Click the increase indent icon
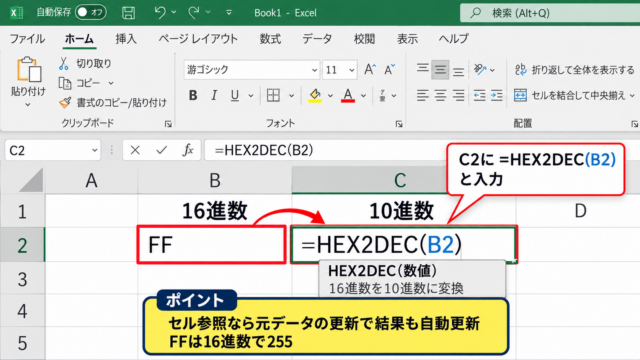640x360 pixels. pyautogui.click(x=497, y=96)
